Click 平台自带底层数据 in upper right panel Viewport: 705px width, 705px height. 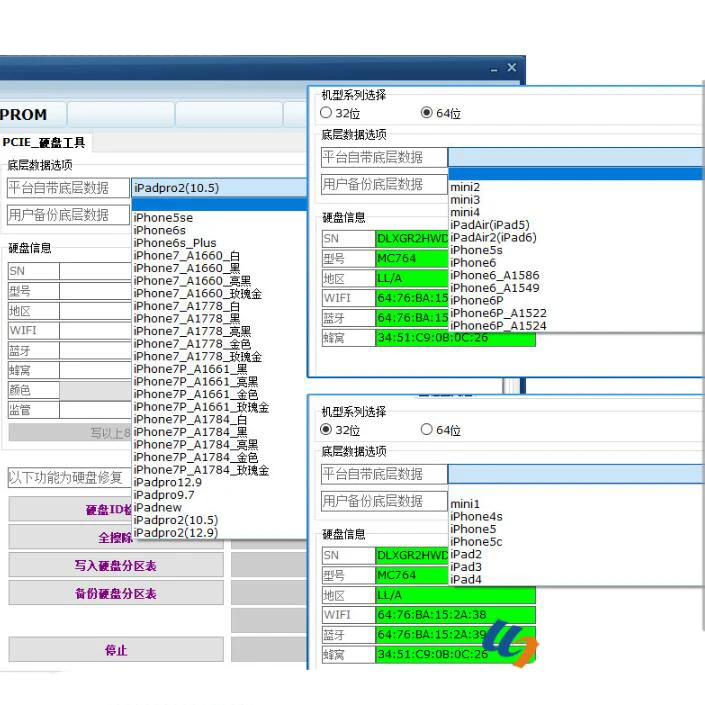click(384, 157)
